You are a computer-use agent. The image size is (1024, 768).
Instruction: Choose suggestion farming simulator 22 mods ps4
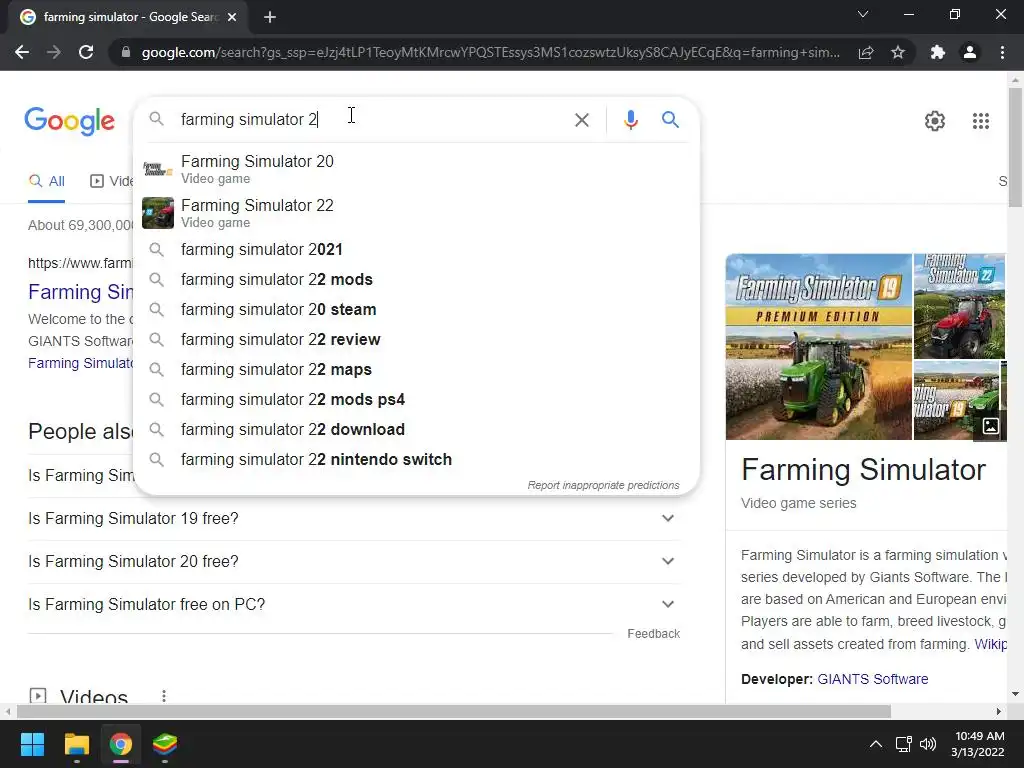coord(416,400)
